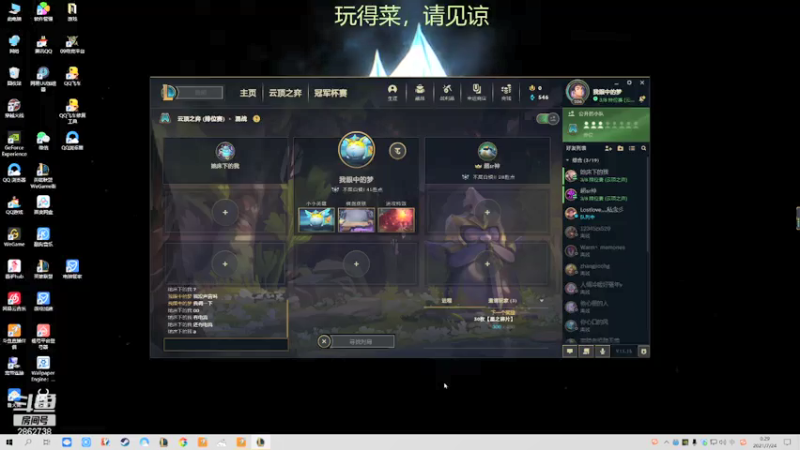The height and width of the screenshot is (450, 800).
Task: Click the third player's penguin avatar
Action: point(487,151)
